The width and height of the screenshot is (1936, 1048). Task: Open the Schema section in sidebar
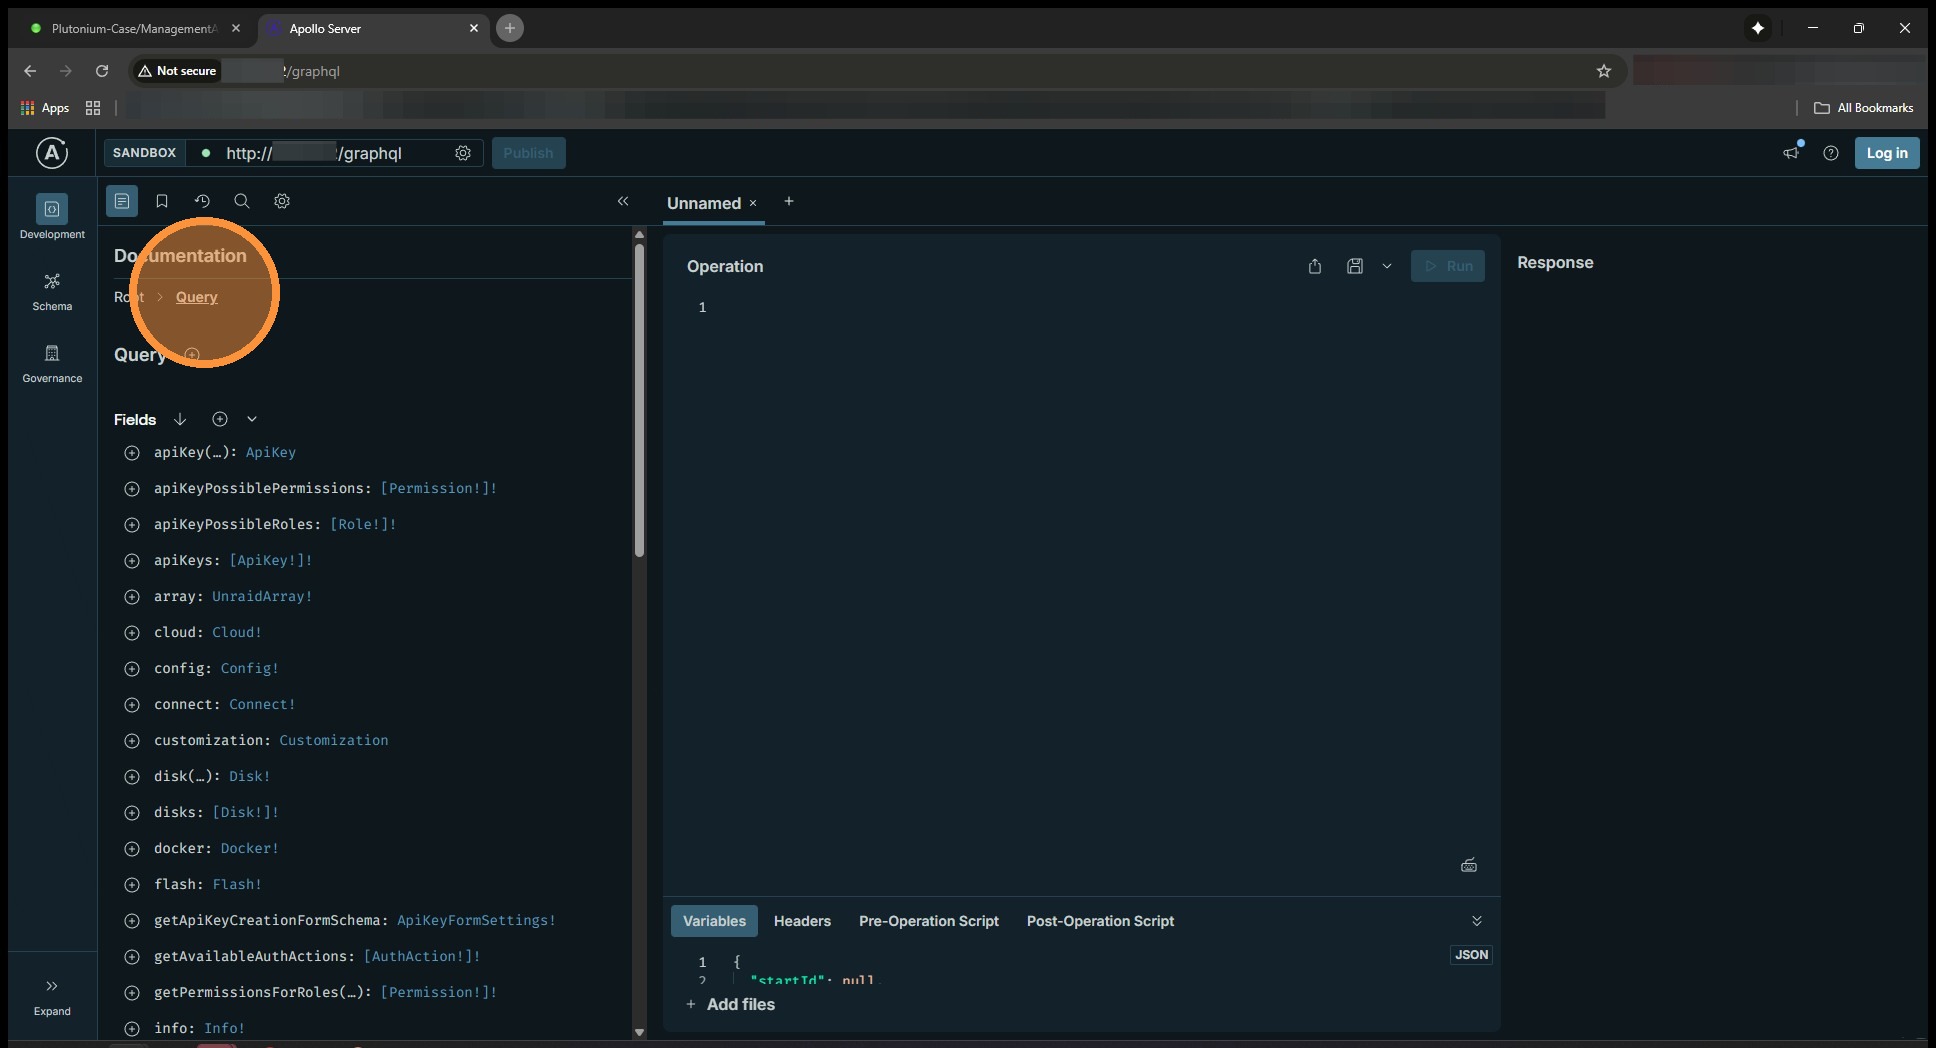52,291
